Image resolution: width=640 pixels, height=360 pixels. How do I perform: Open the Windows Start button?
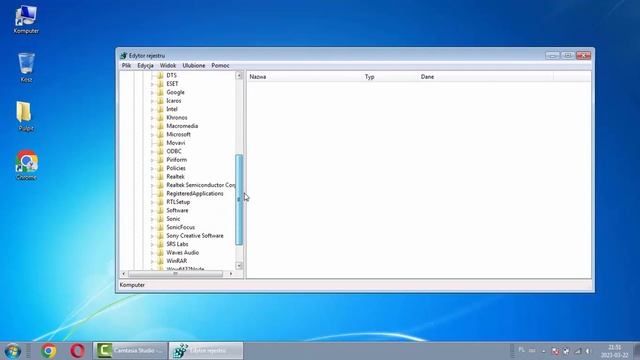(13, 351)
